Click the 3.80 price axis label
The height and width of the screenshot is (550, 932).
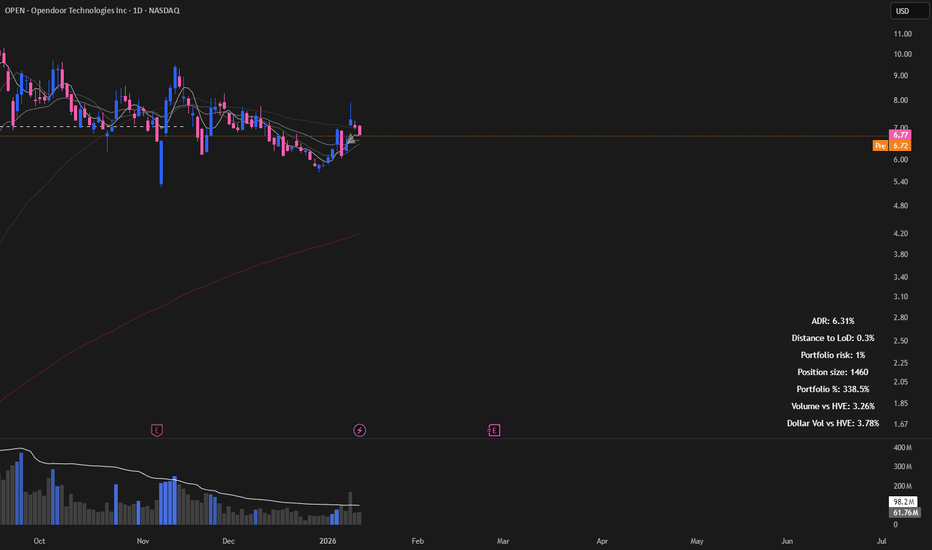(x=900, y=254)
